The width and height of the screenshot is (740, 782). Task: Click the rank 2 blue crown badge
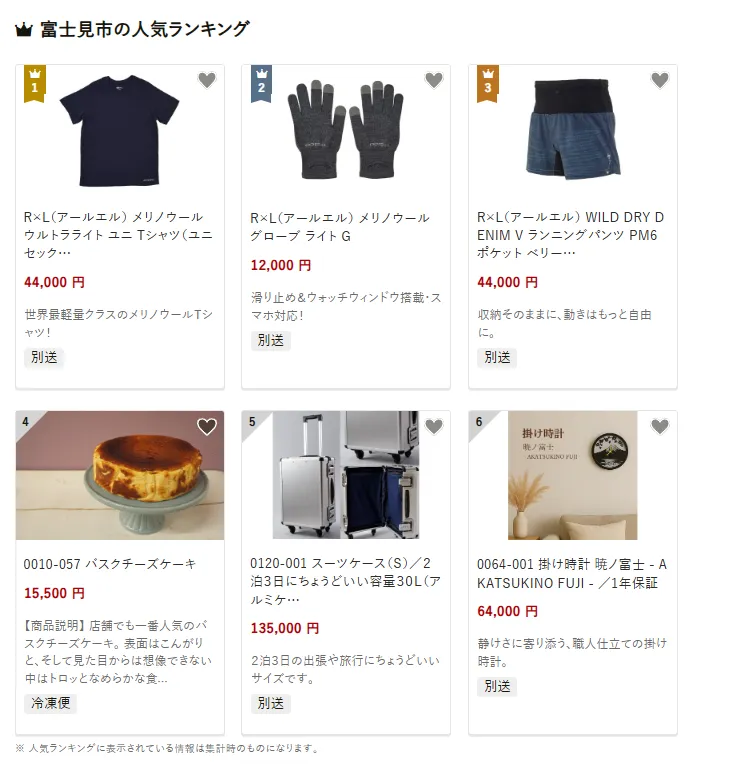click(261, 84)
